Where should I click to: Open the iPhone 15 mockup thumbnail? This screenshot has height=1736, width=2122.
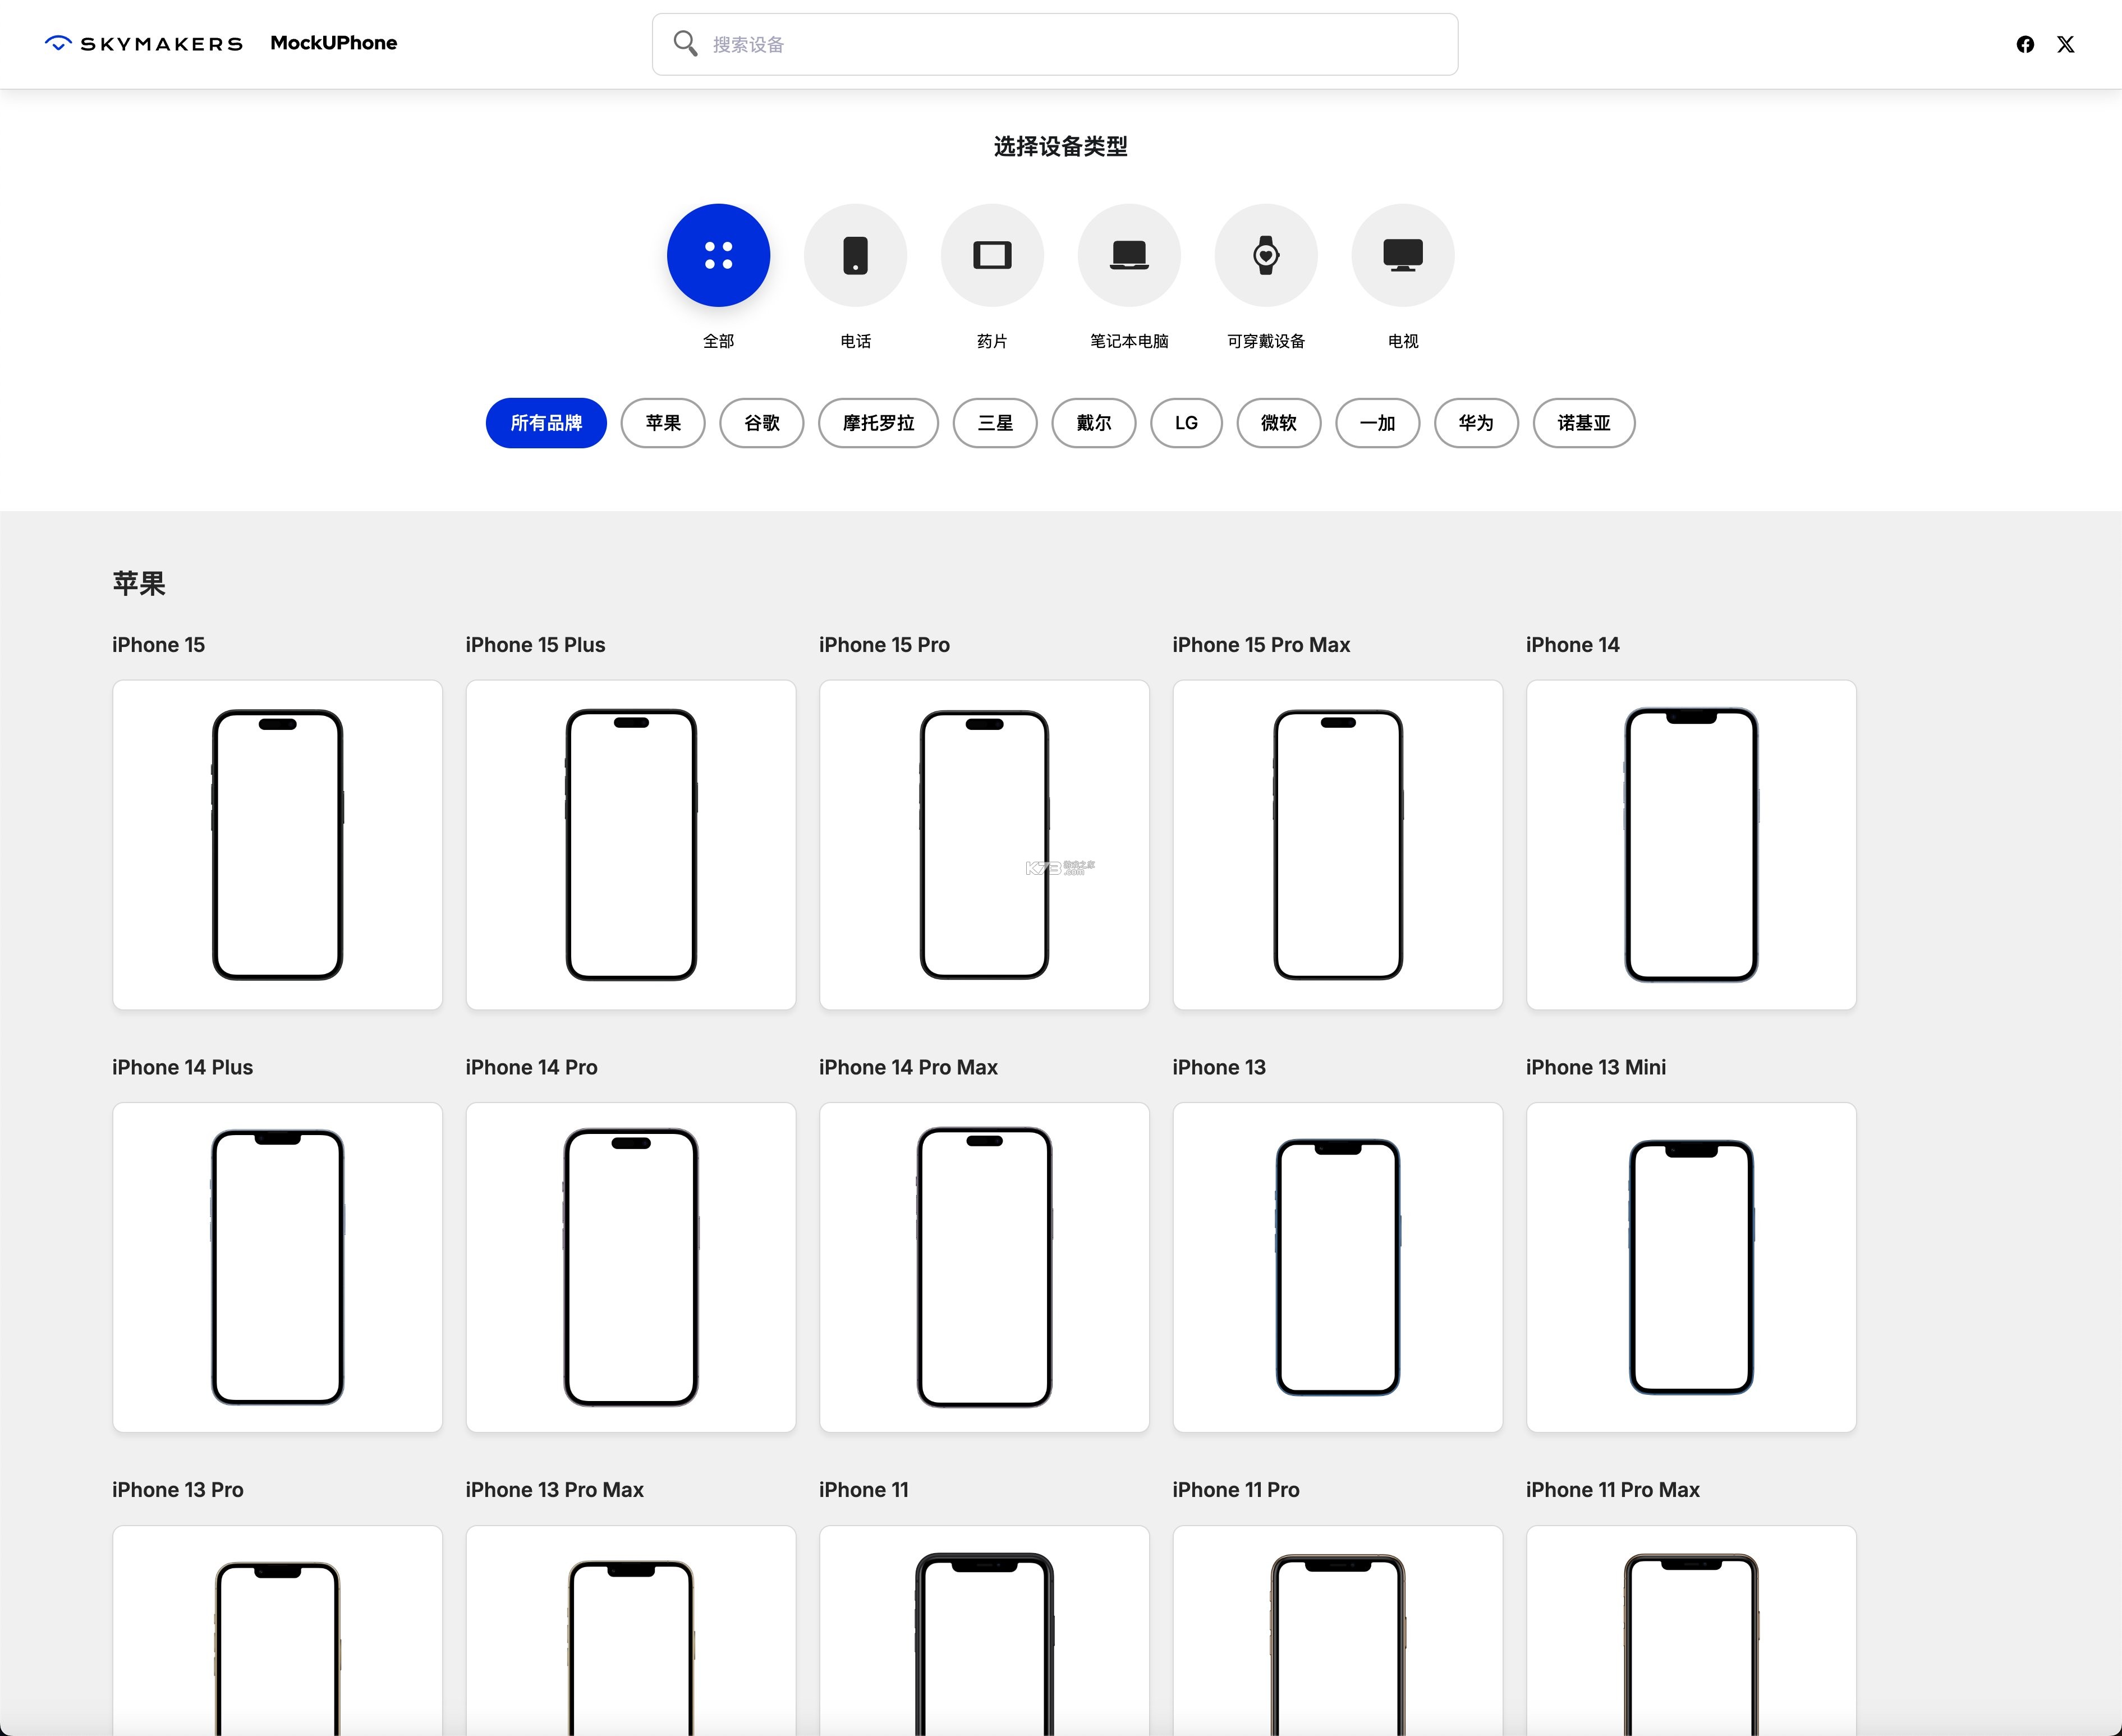[x=277, y=845]
